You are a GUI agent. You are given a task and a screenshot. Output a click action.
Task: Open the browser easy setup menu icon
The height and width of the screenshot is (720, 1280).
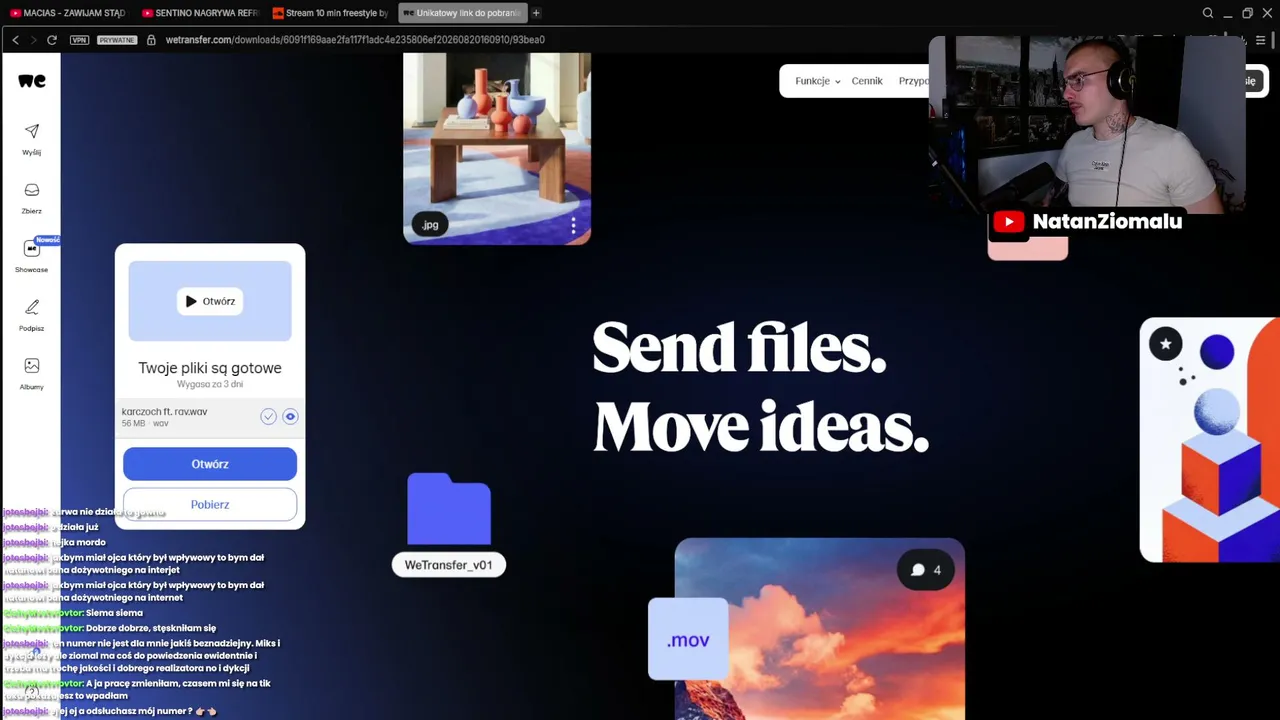click(1260, 40)
